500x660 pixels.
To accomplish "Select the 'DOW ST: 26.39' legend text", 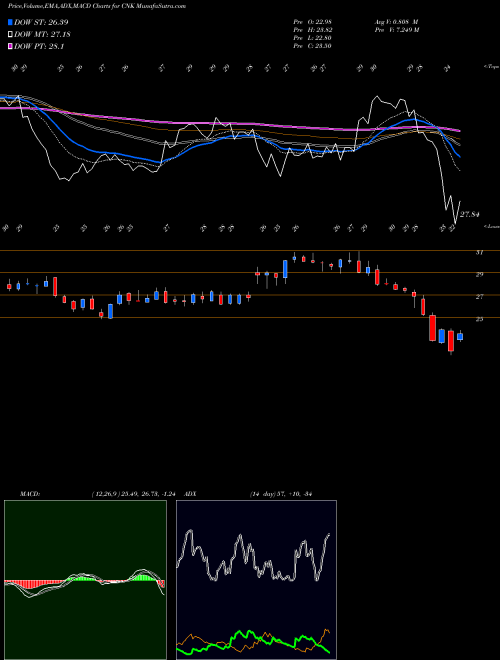I will pos(41,22).
